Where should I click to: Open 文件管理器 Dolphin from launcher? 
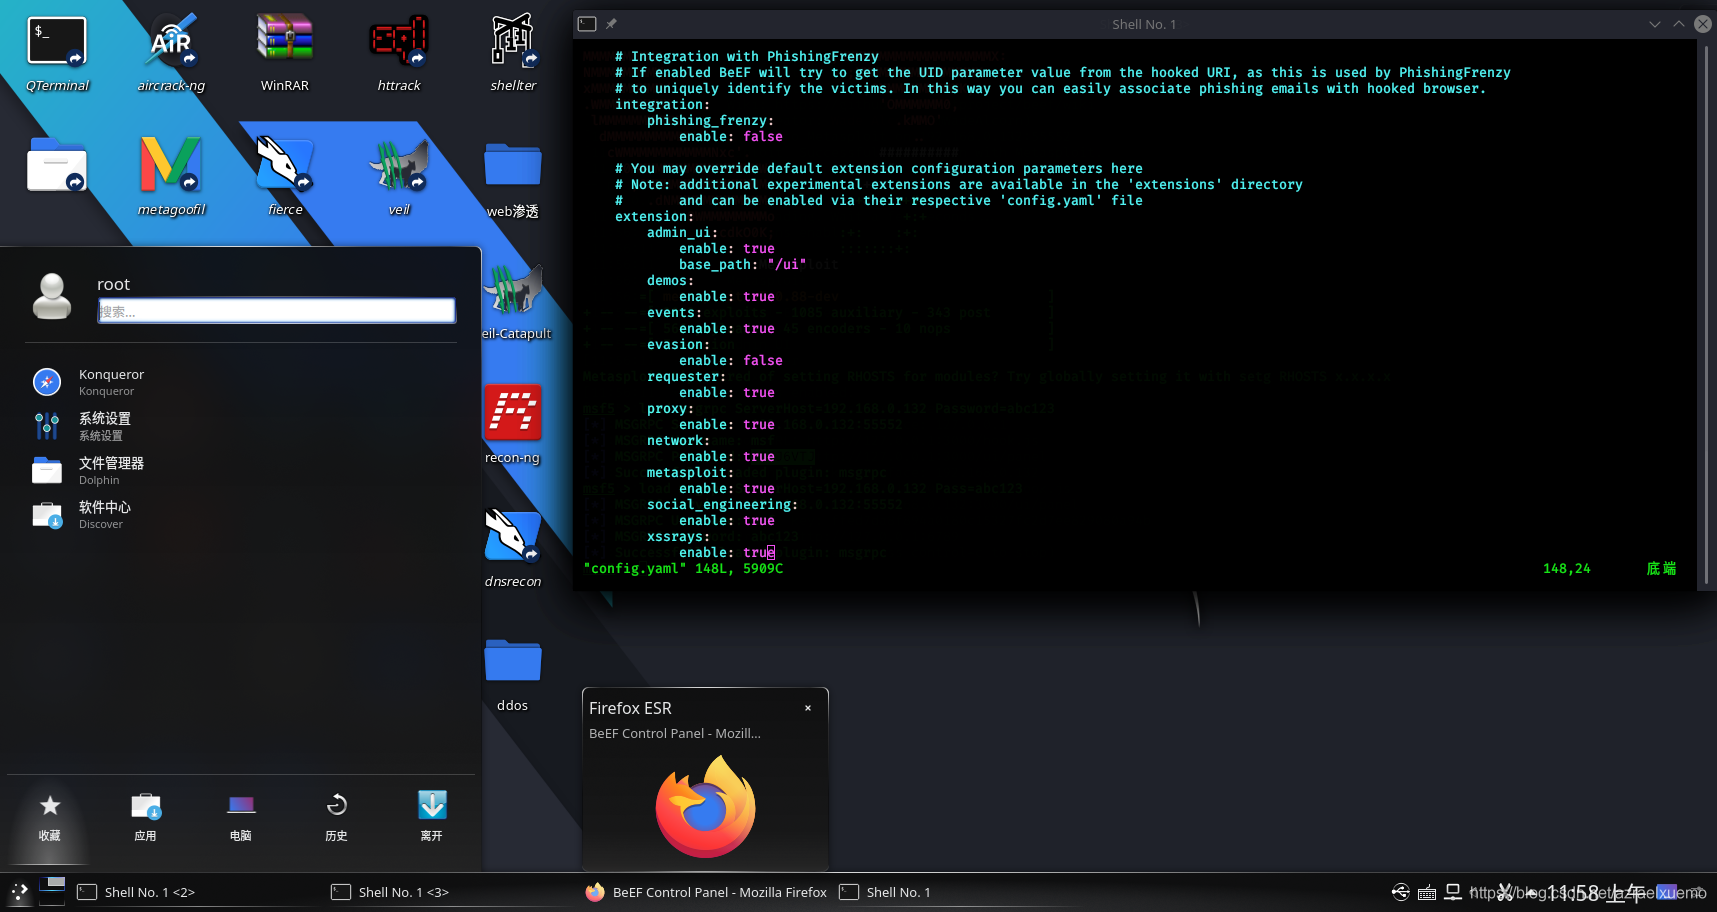click(x=240, y=471)
